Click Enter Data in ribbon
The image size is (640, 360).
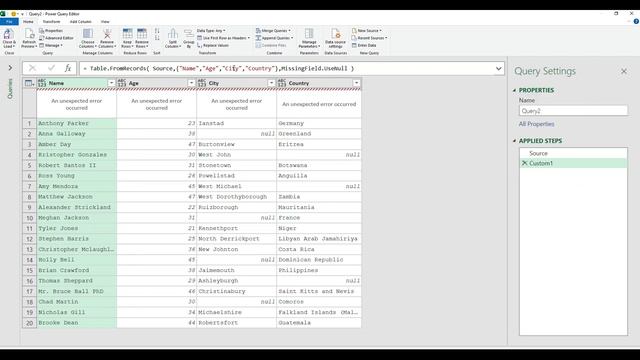pyautogui.click(x=364, y=45)
